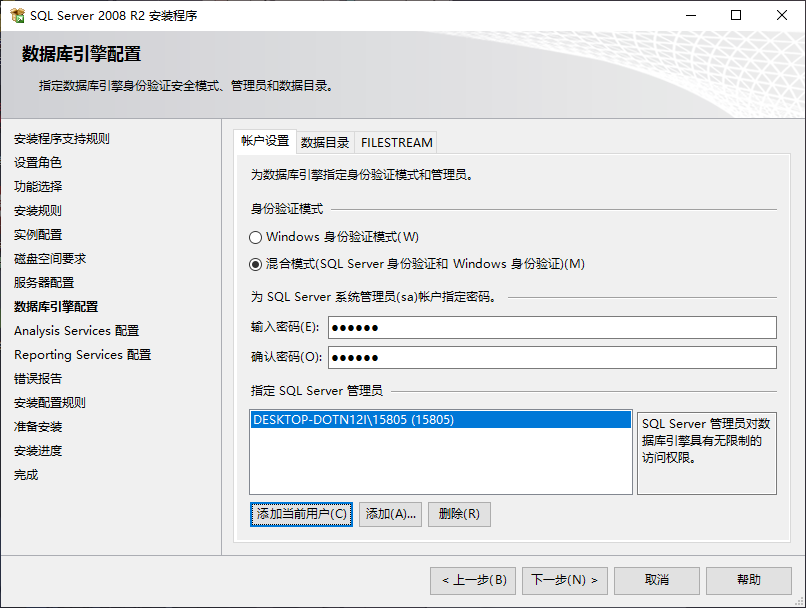806x608 pixels.
Task: Select DESKTOP-DOTN12I\15805 administrator entry
Action: (441, 419)
